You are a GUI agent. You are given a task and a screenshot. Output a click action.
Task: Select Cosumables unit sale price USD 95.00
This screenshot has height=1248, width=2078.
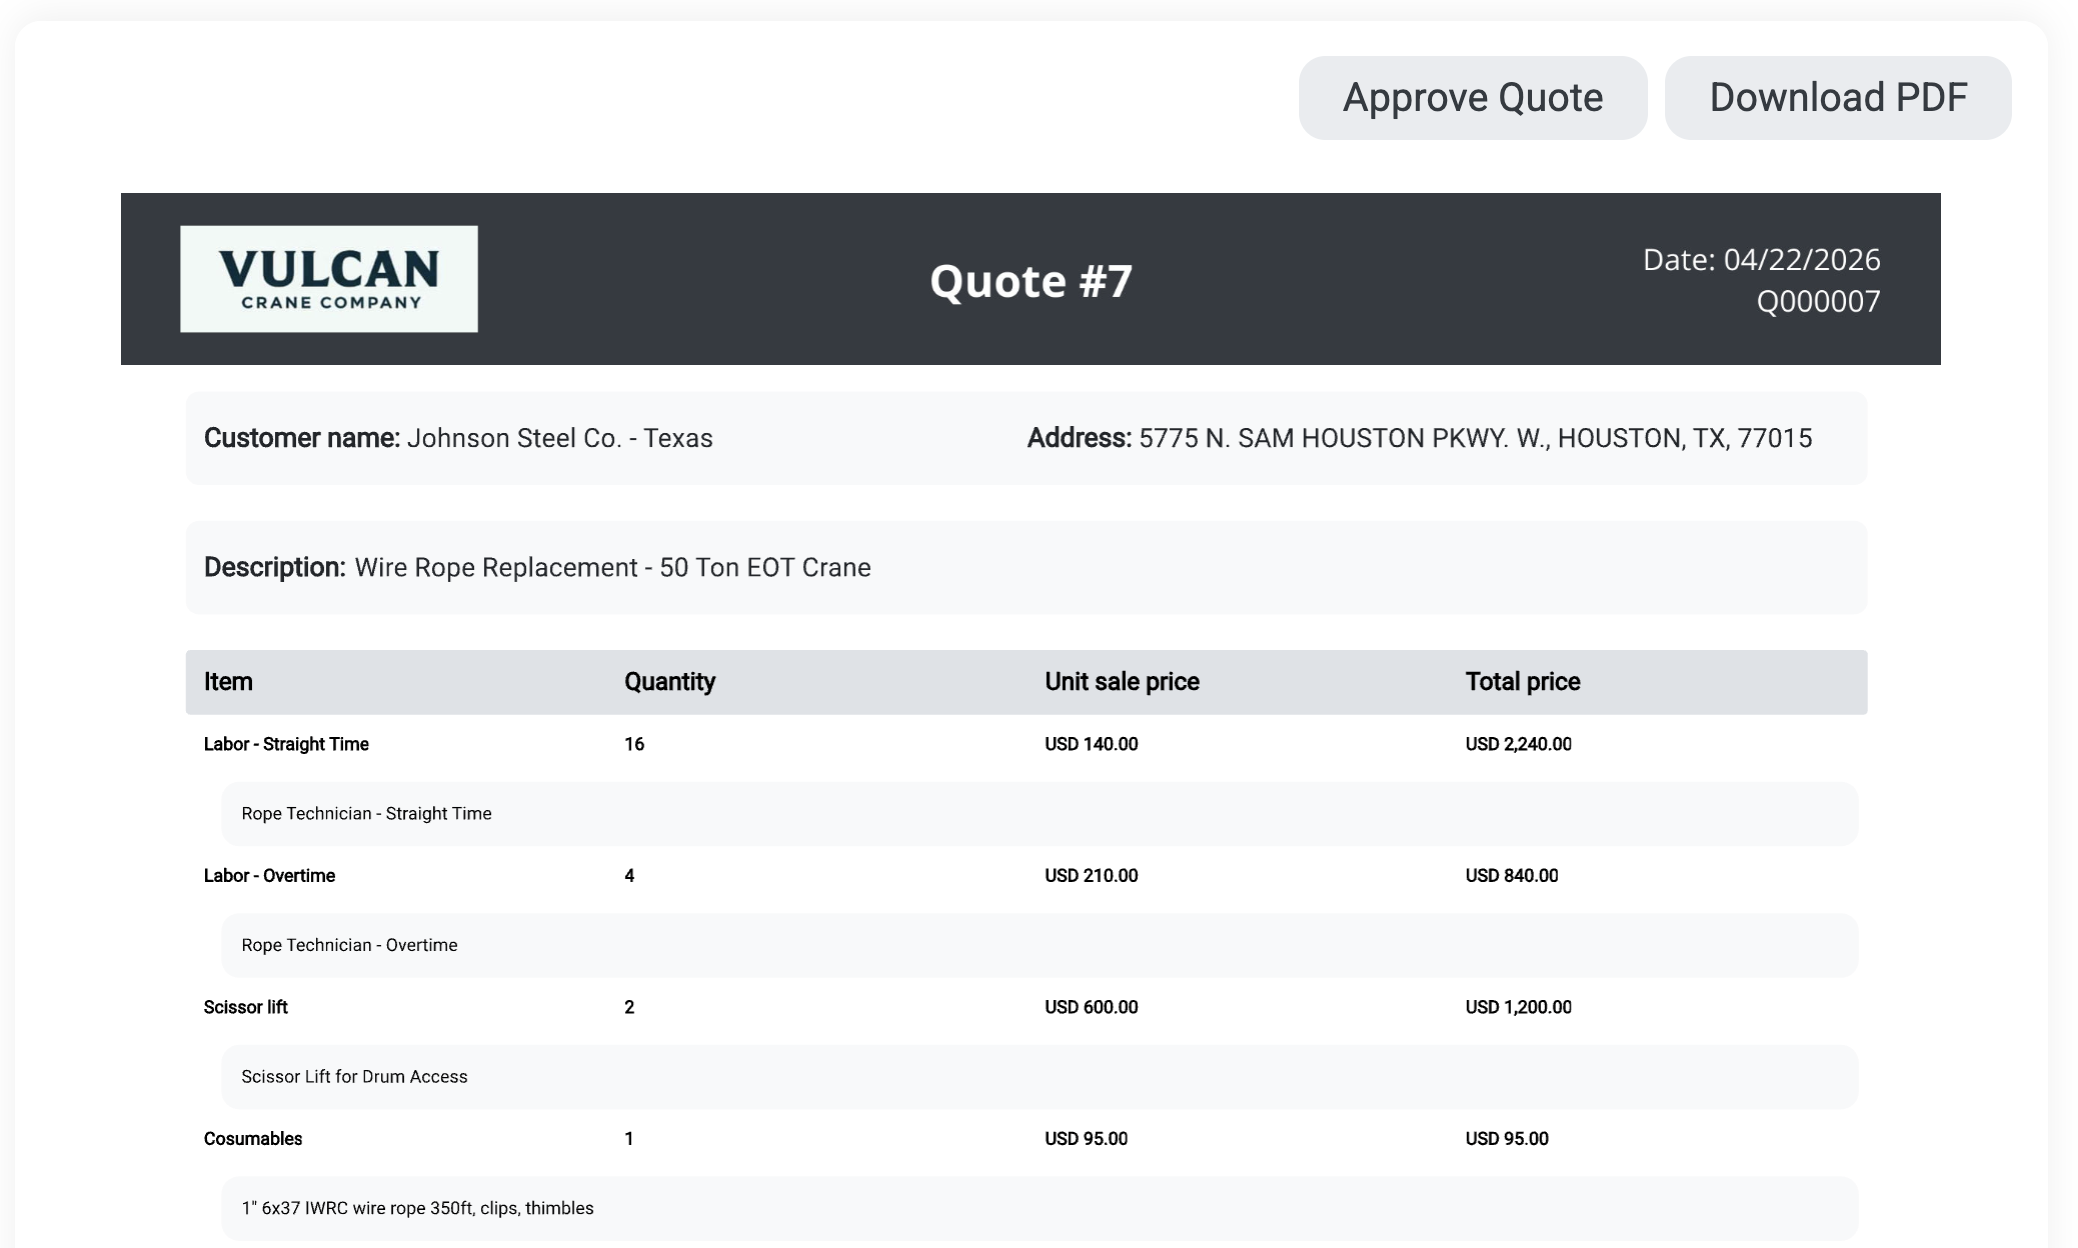1086,1139
